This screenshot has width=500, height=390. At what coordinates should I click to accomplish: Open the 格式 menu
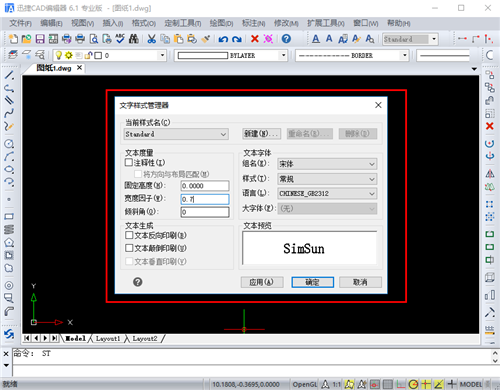click(x=143, y=23)
